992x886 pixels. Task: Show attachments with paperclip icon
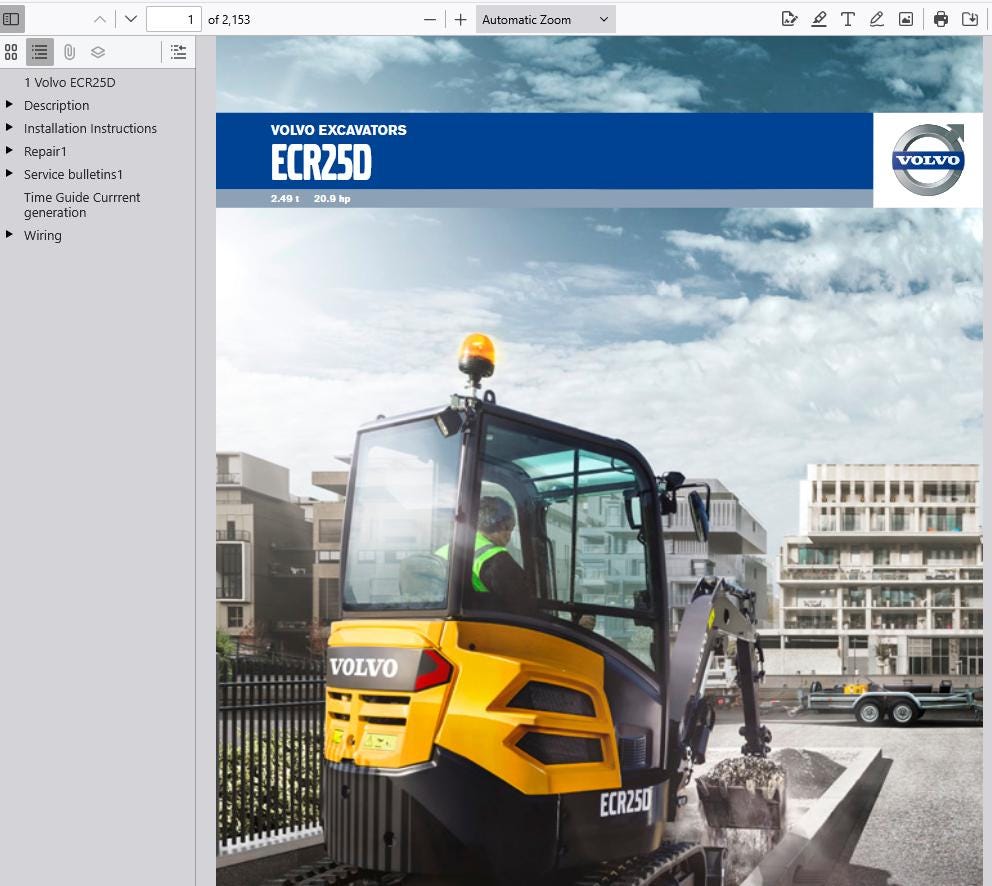coord(69,52)
